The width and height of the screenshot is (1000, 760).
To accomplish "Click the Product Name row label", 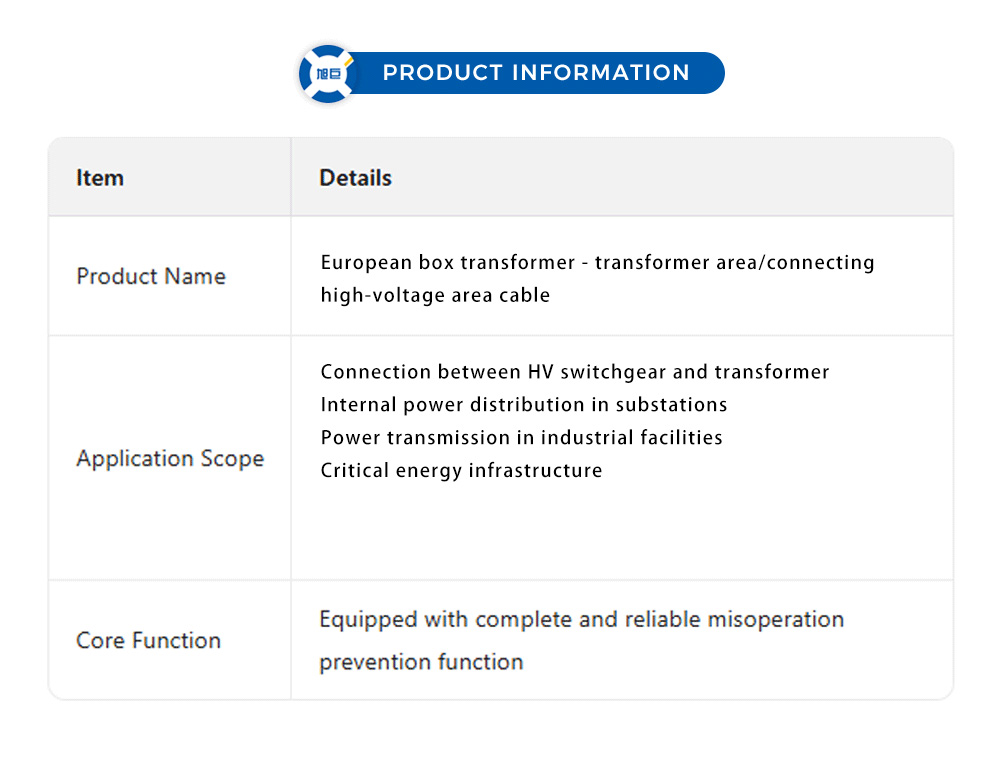I will (x=151, y=276).
